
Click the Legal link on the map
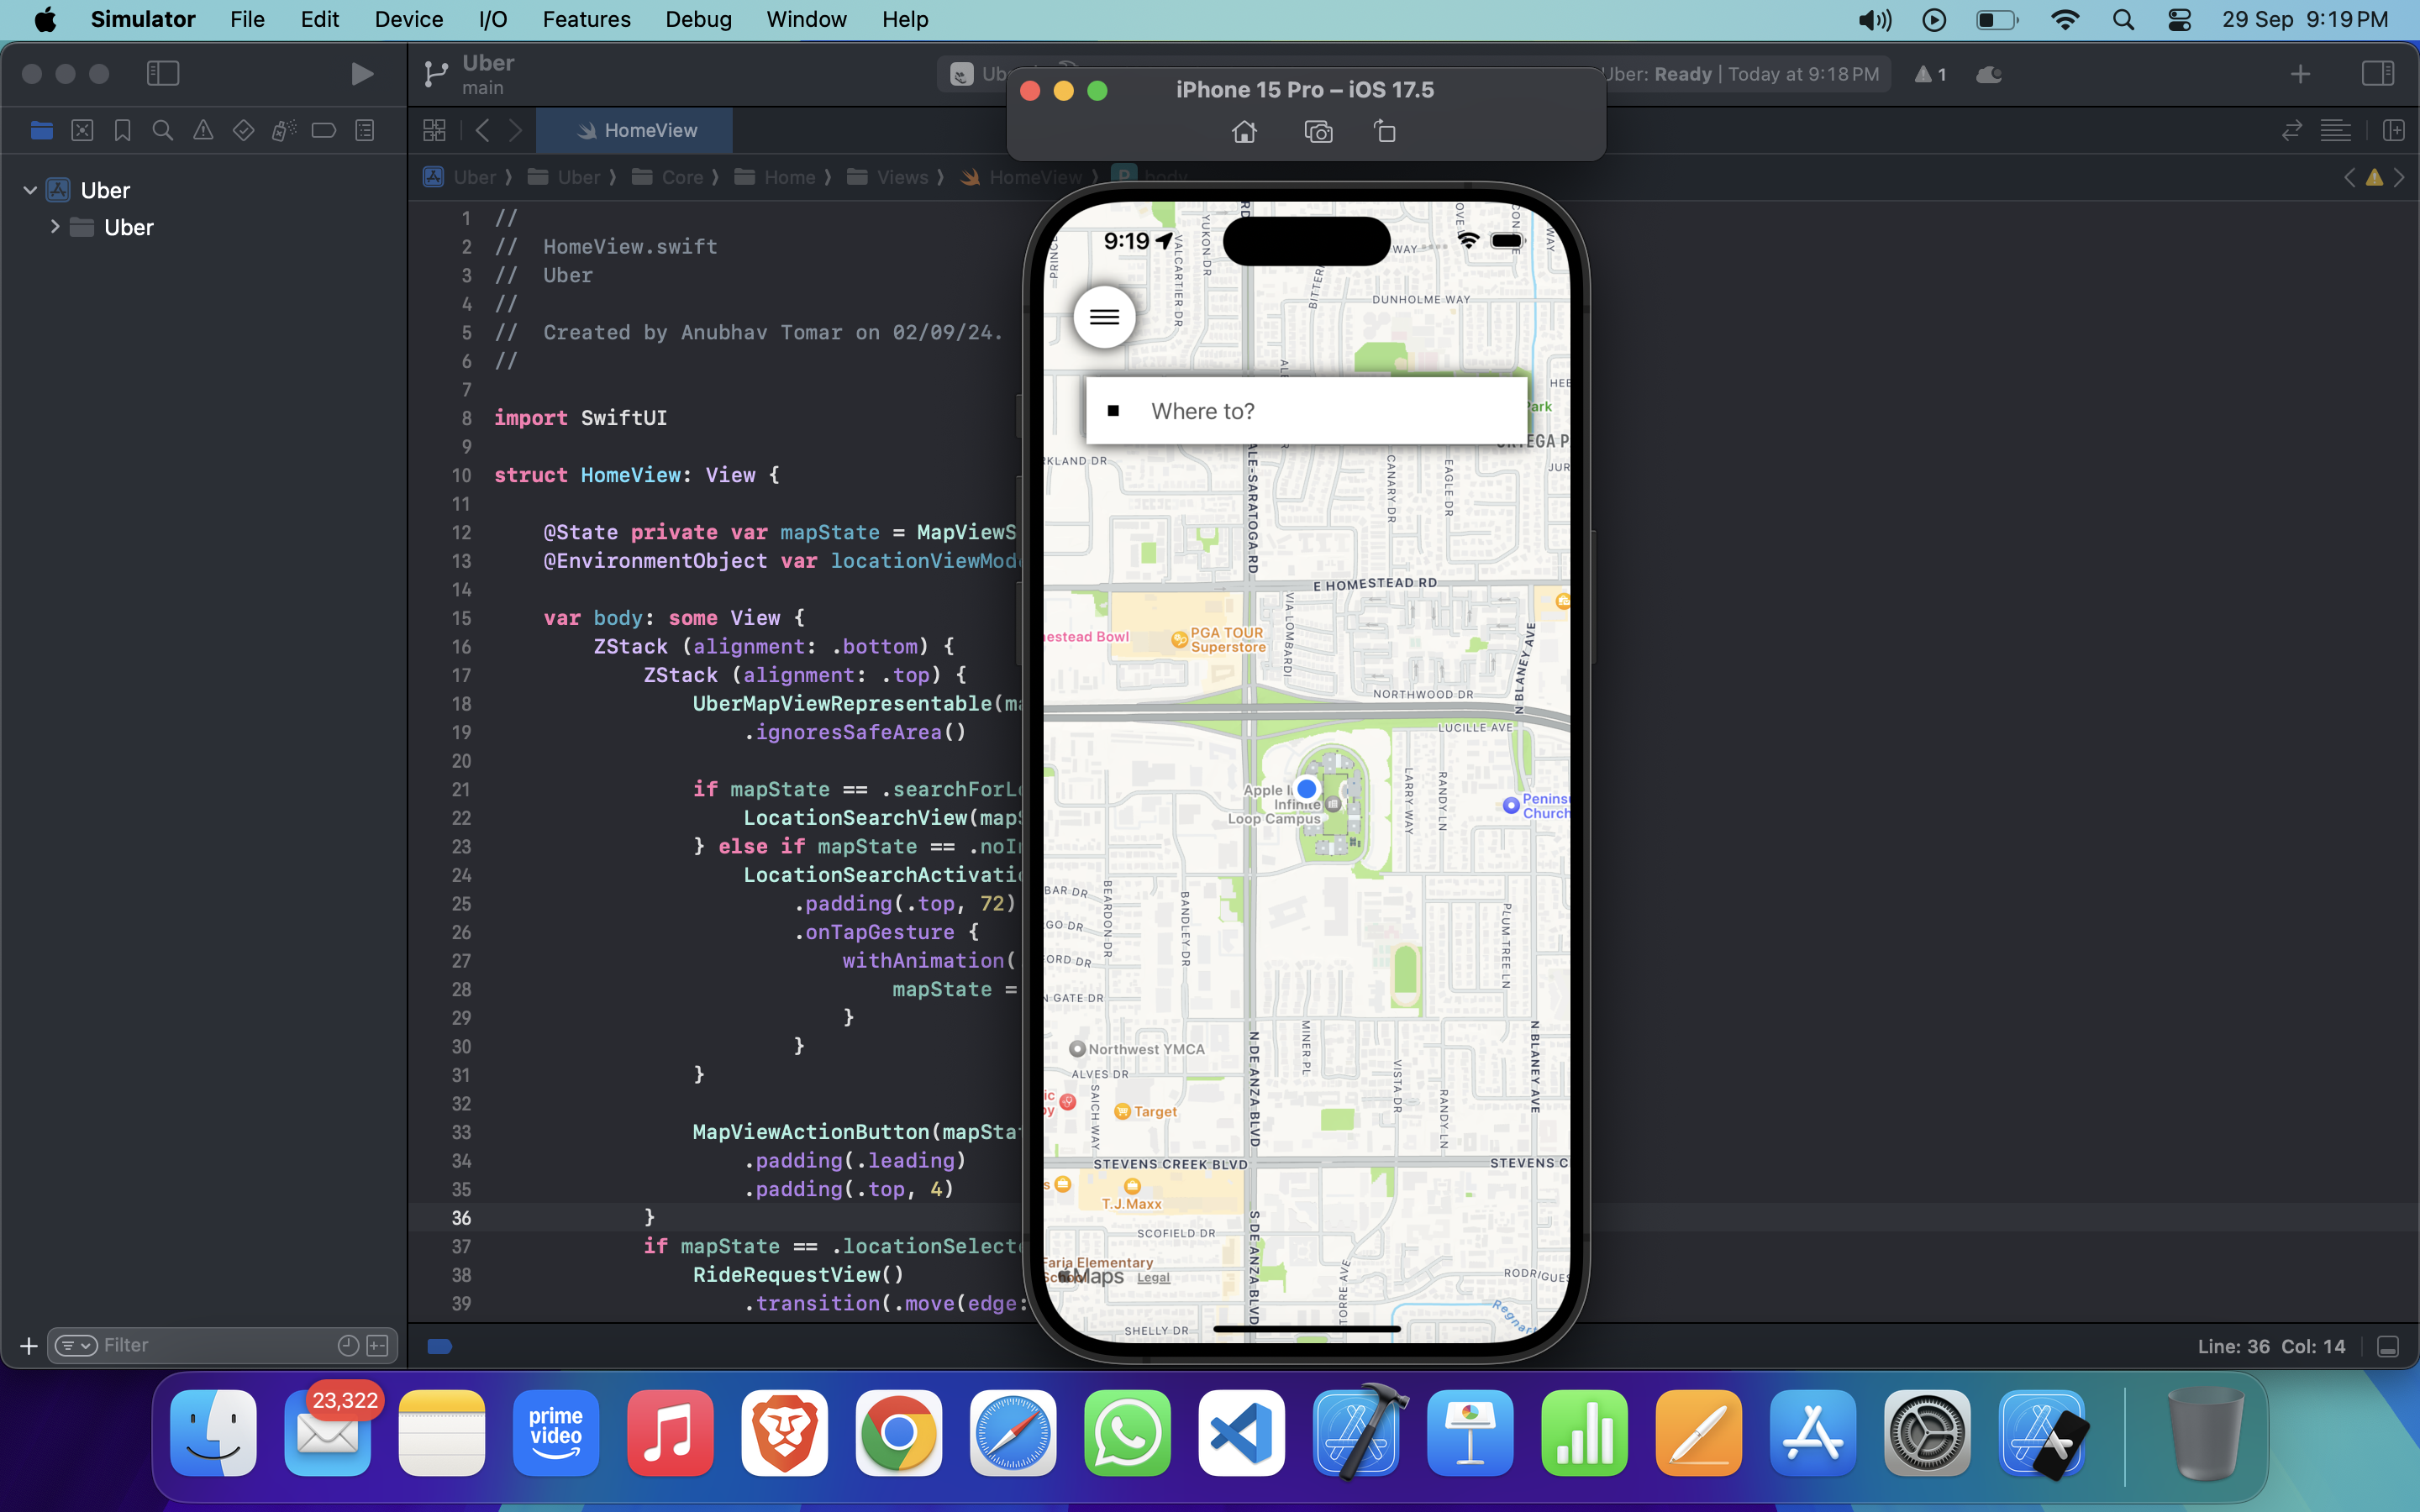click(x=1153, y=1277)
